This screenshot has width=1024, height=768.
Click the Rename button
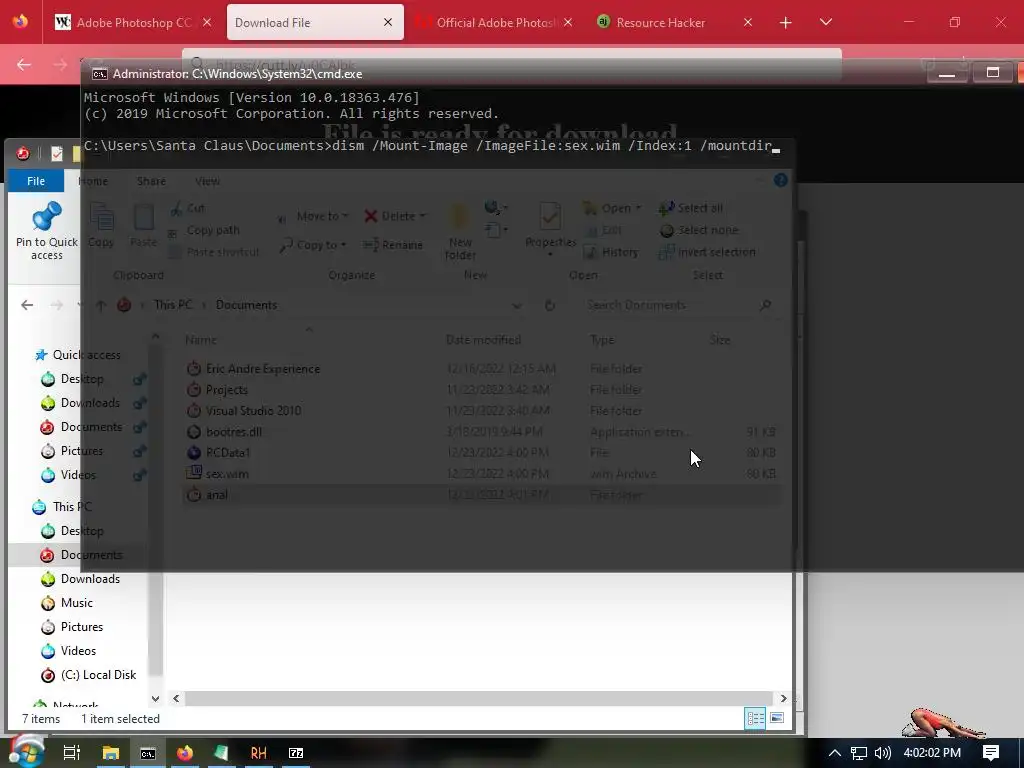393,245
